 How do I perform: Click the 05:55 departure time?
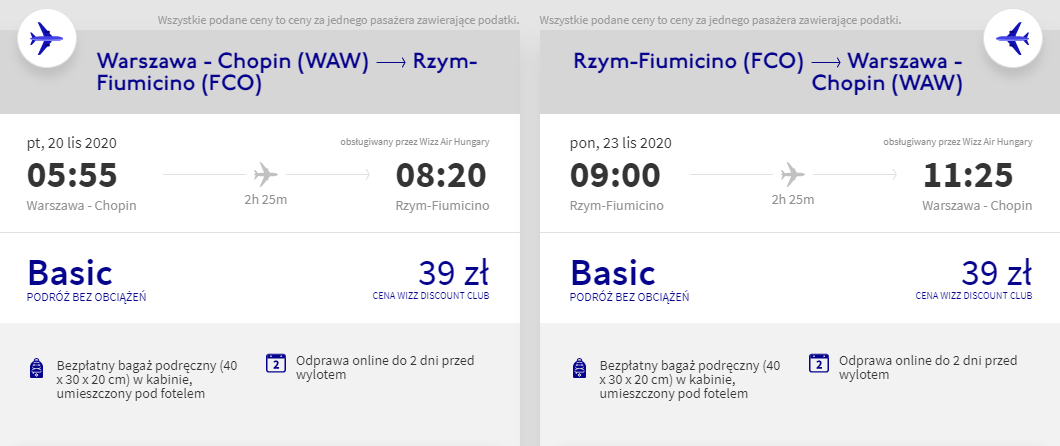[x=72, y=175]
